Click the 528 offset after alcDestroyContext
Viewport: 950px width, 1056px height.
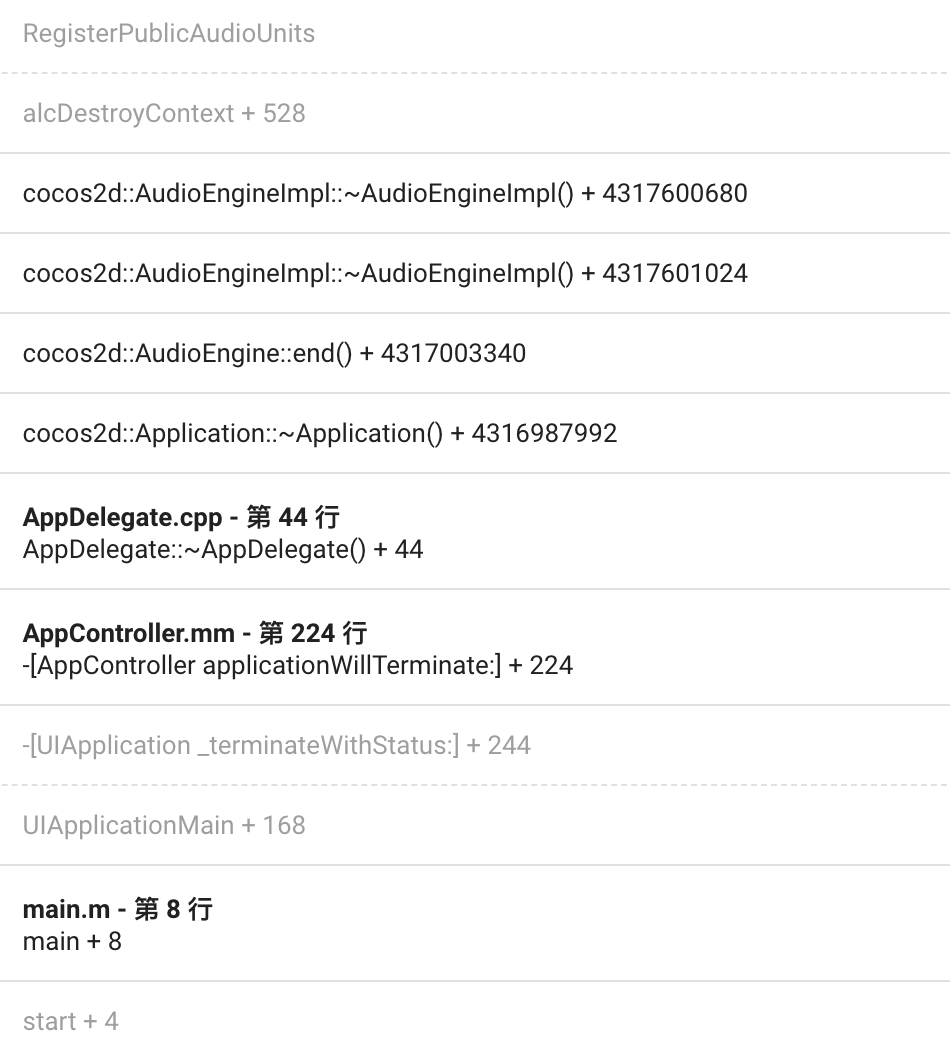tap(284, 113)
